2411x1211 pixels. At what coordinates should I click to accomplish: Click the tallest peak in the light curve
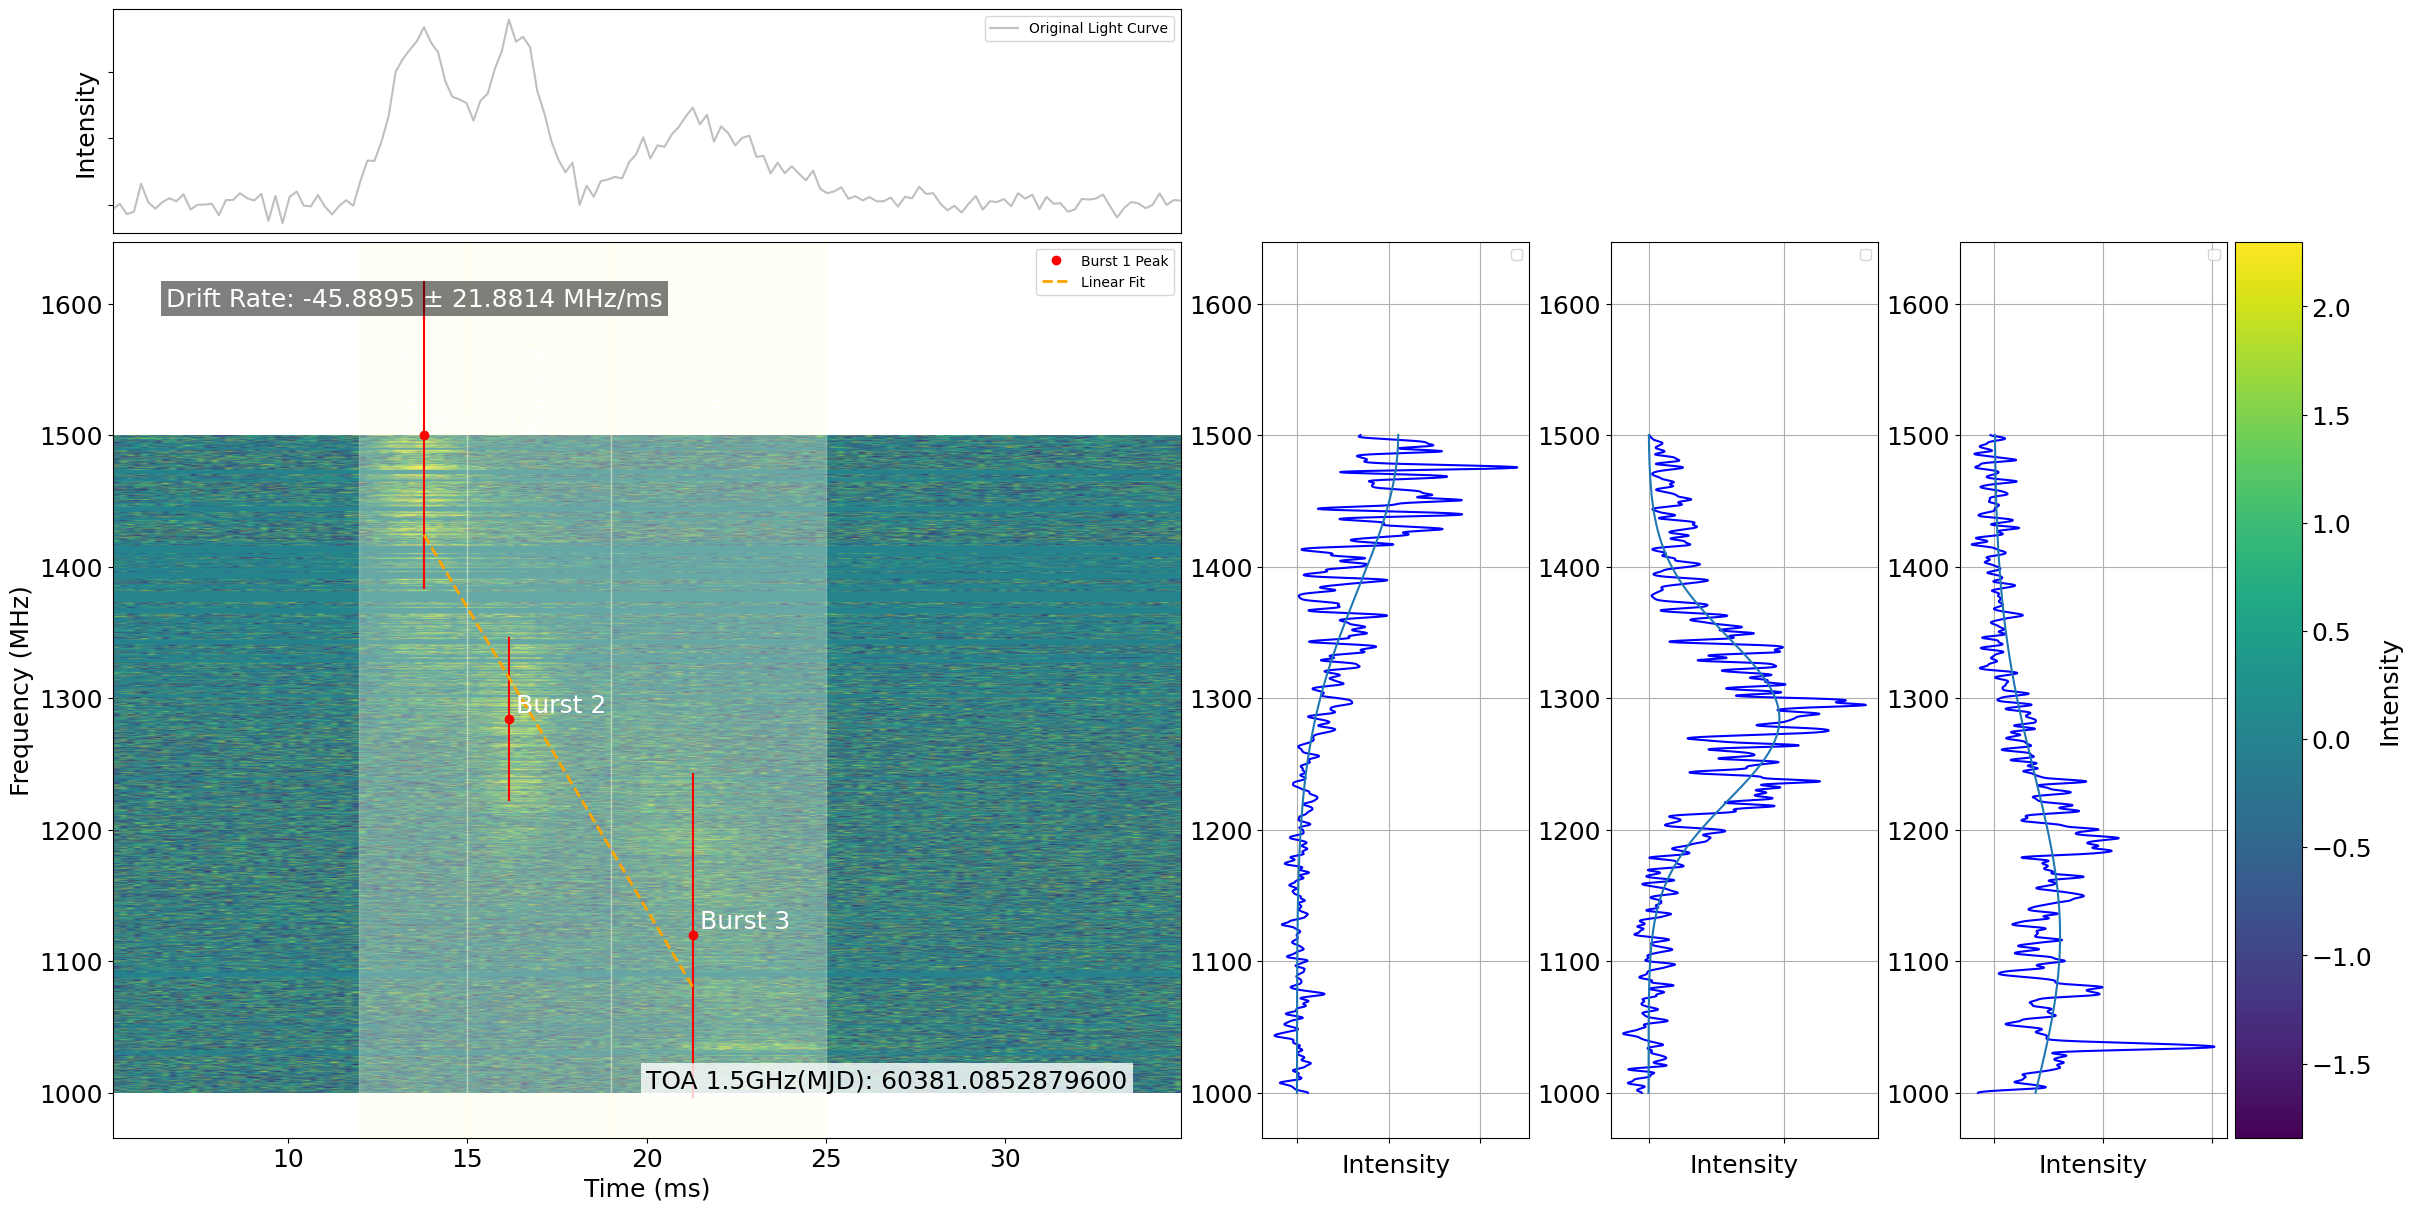click(508, 20)
